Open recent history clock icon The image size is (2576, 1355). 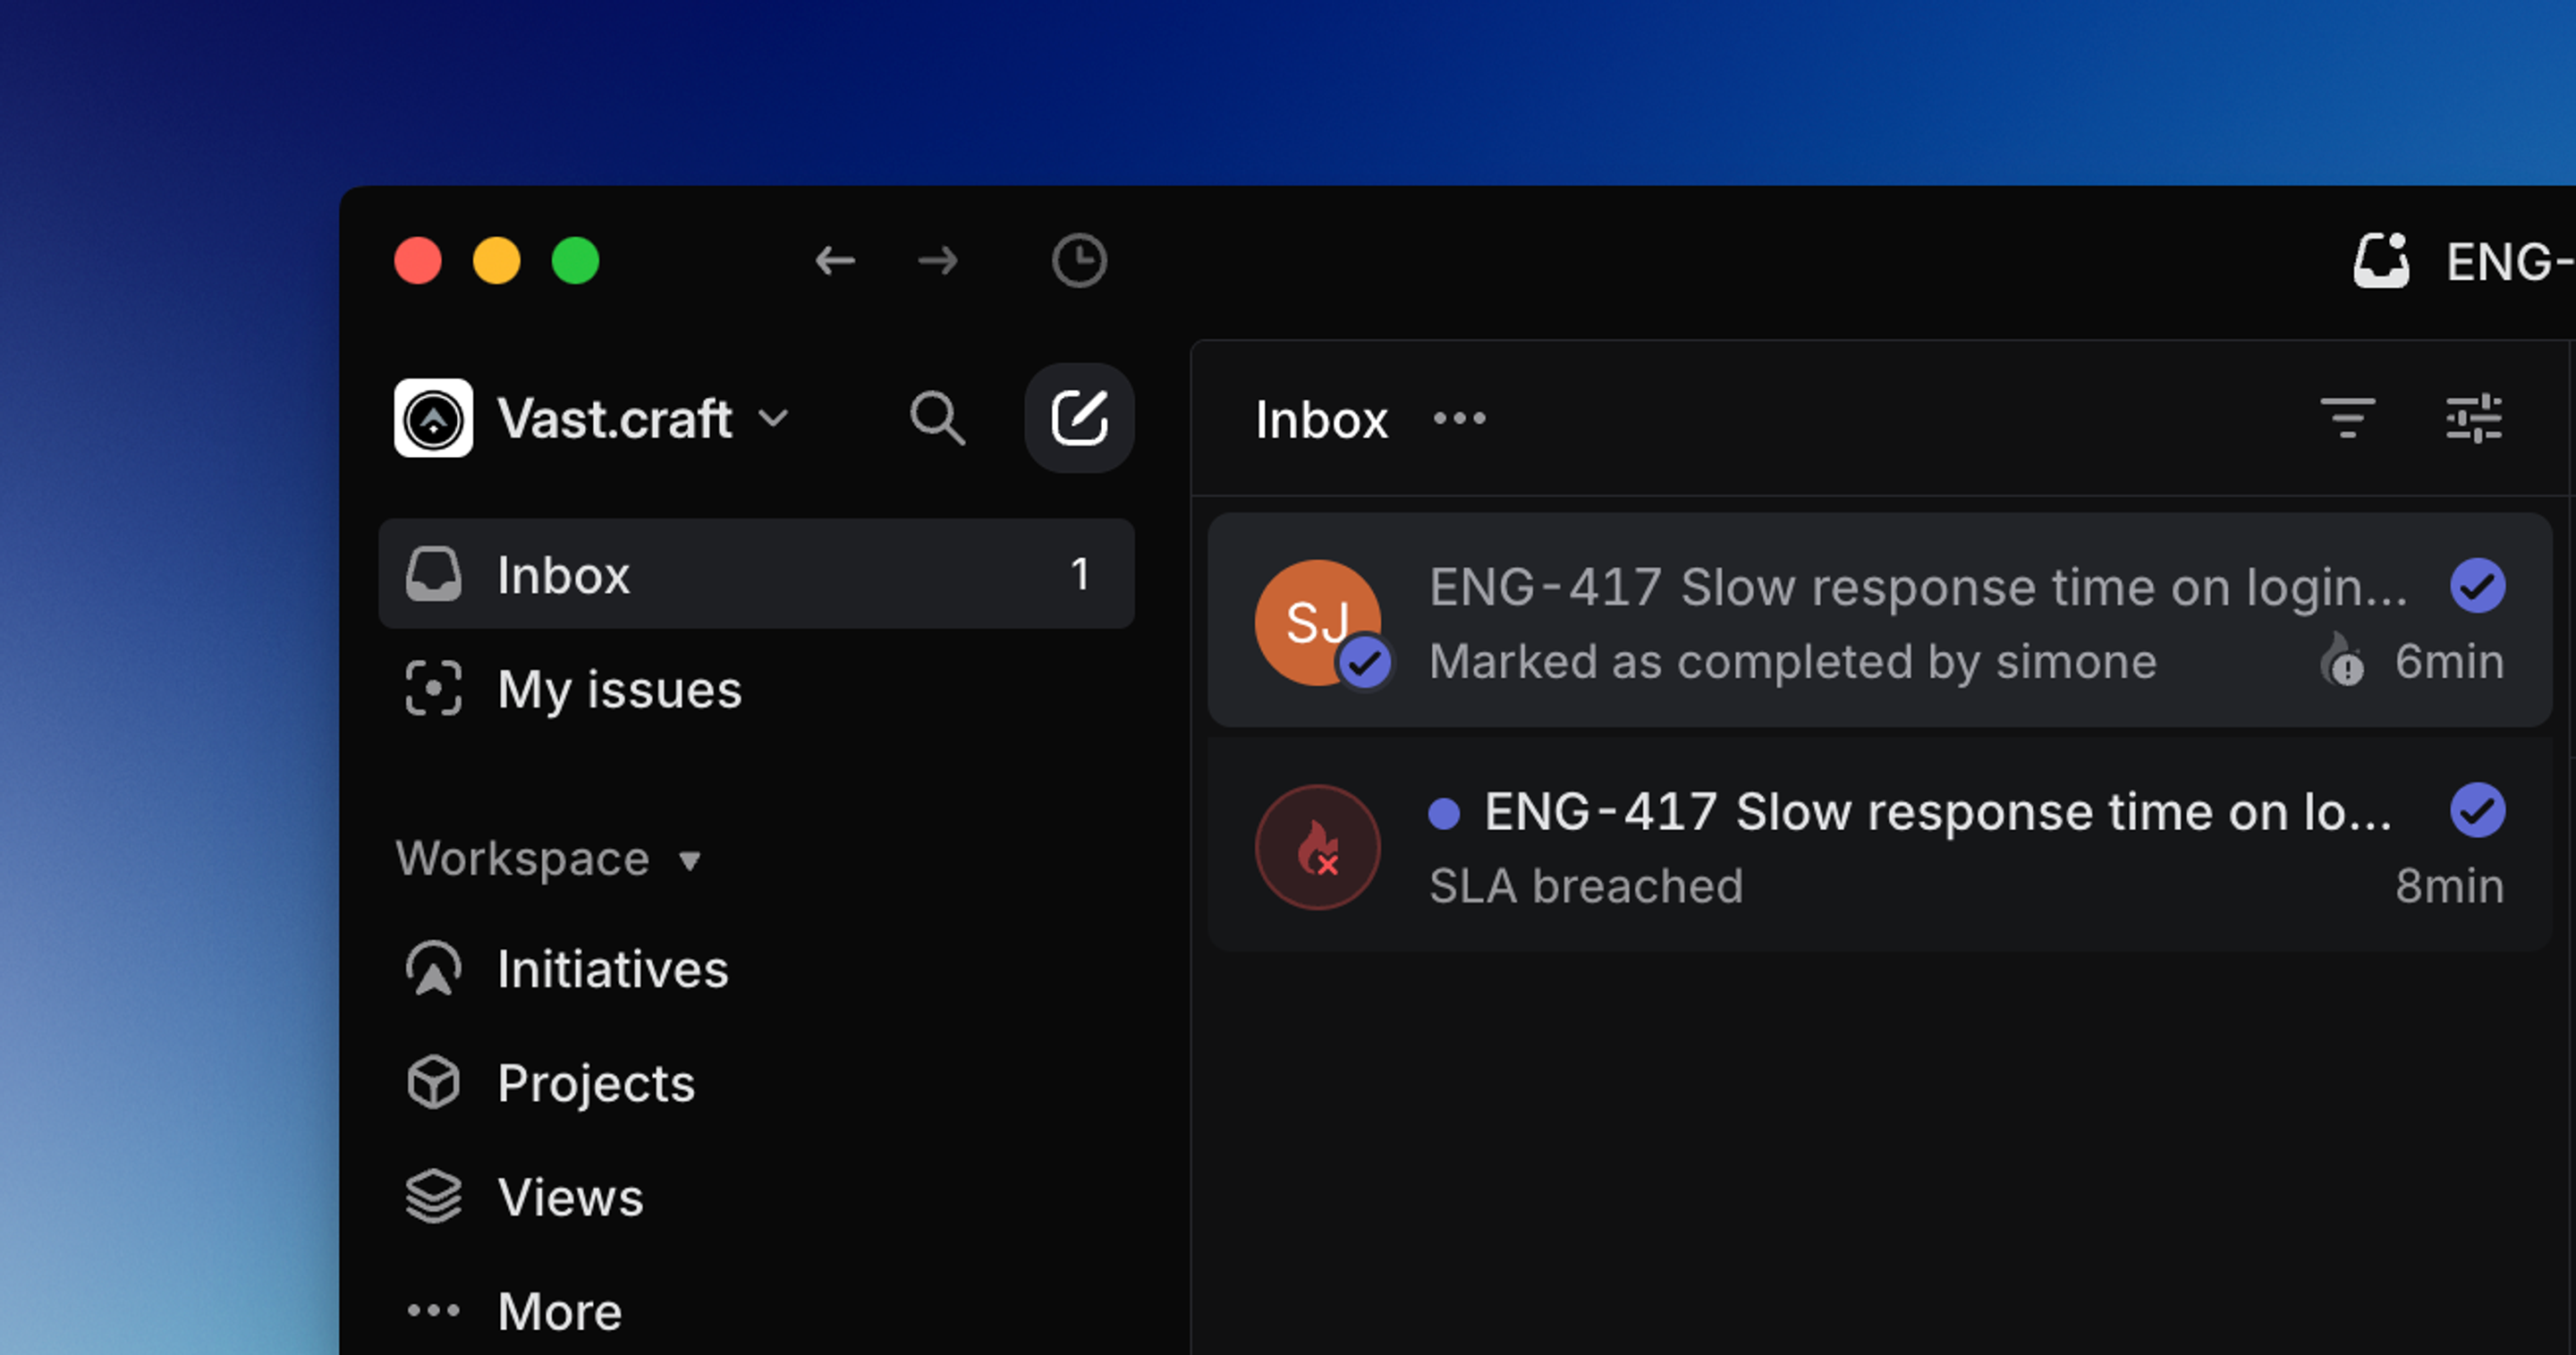1079,261
